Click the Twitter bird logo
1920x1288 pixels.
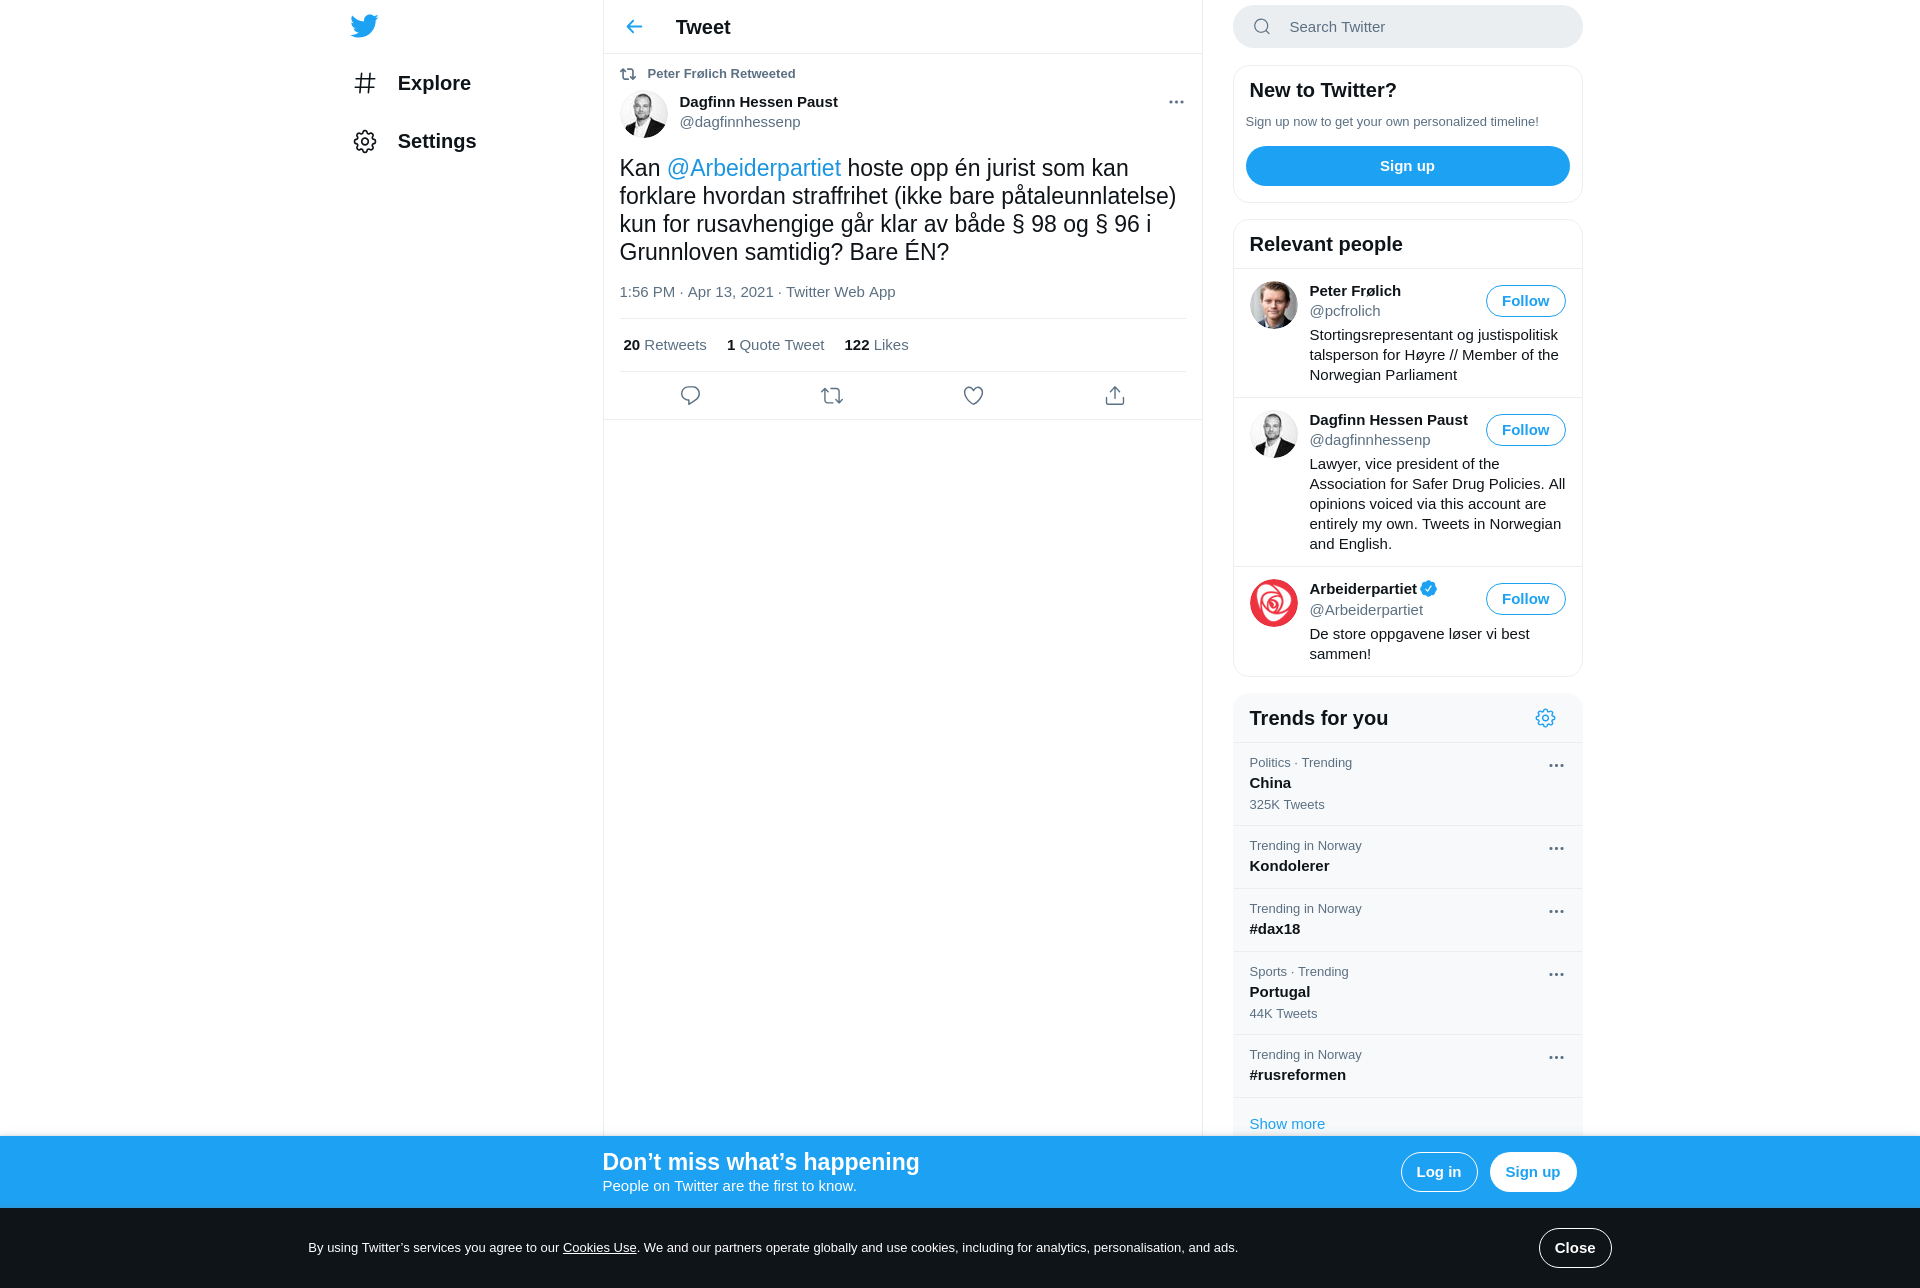click(x=364, y=26)
